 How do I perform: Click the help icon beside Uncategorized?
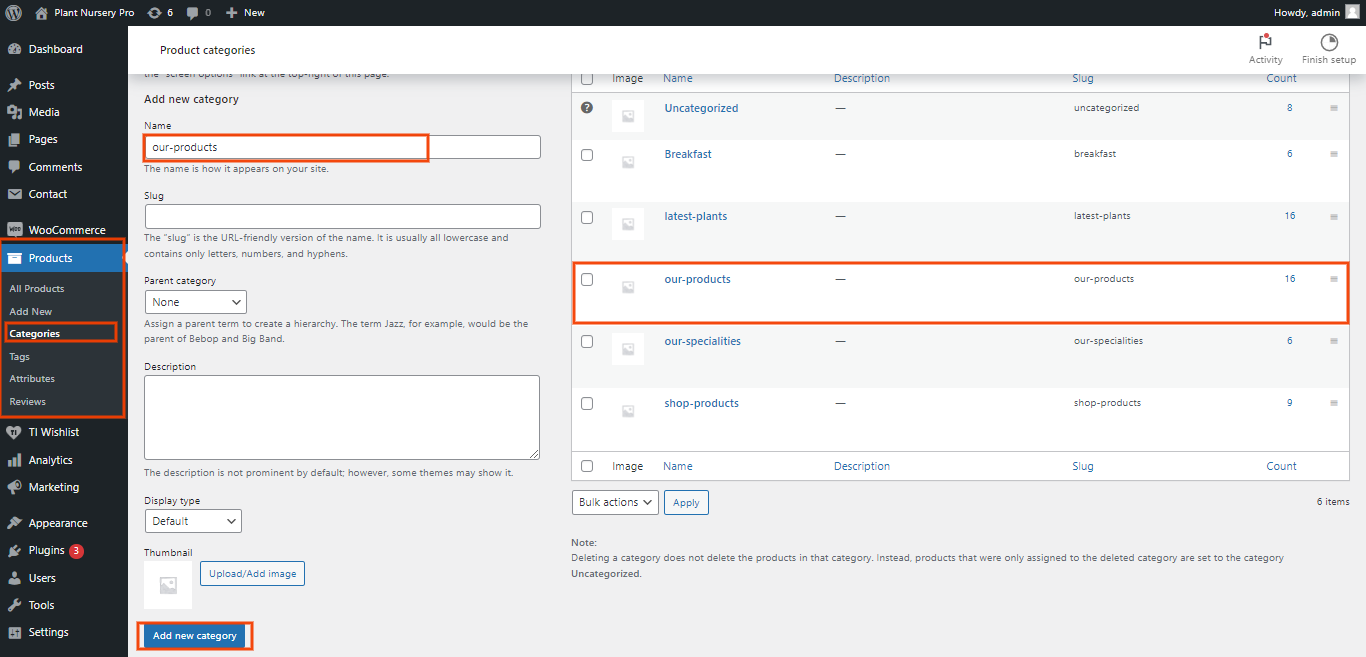[587, 108]
